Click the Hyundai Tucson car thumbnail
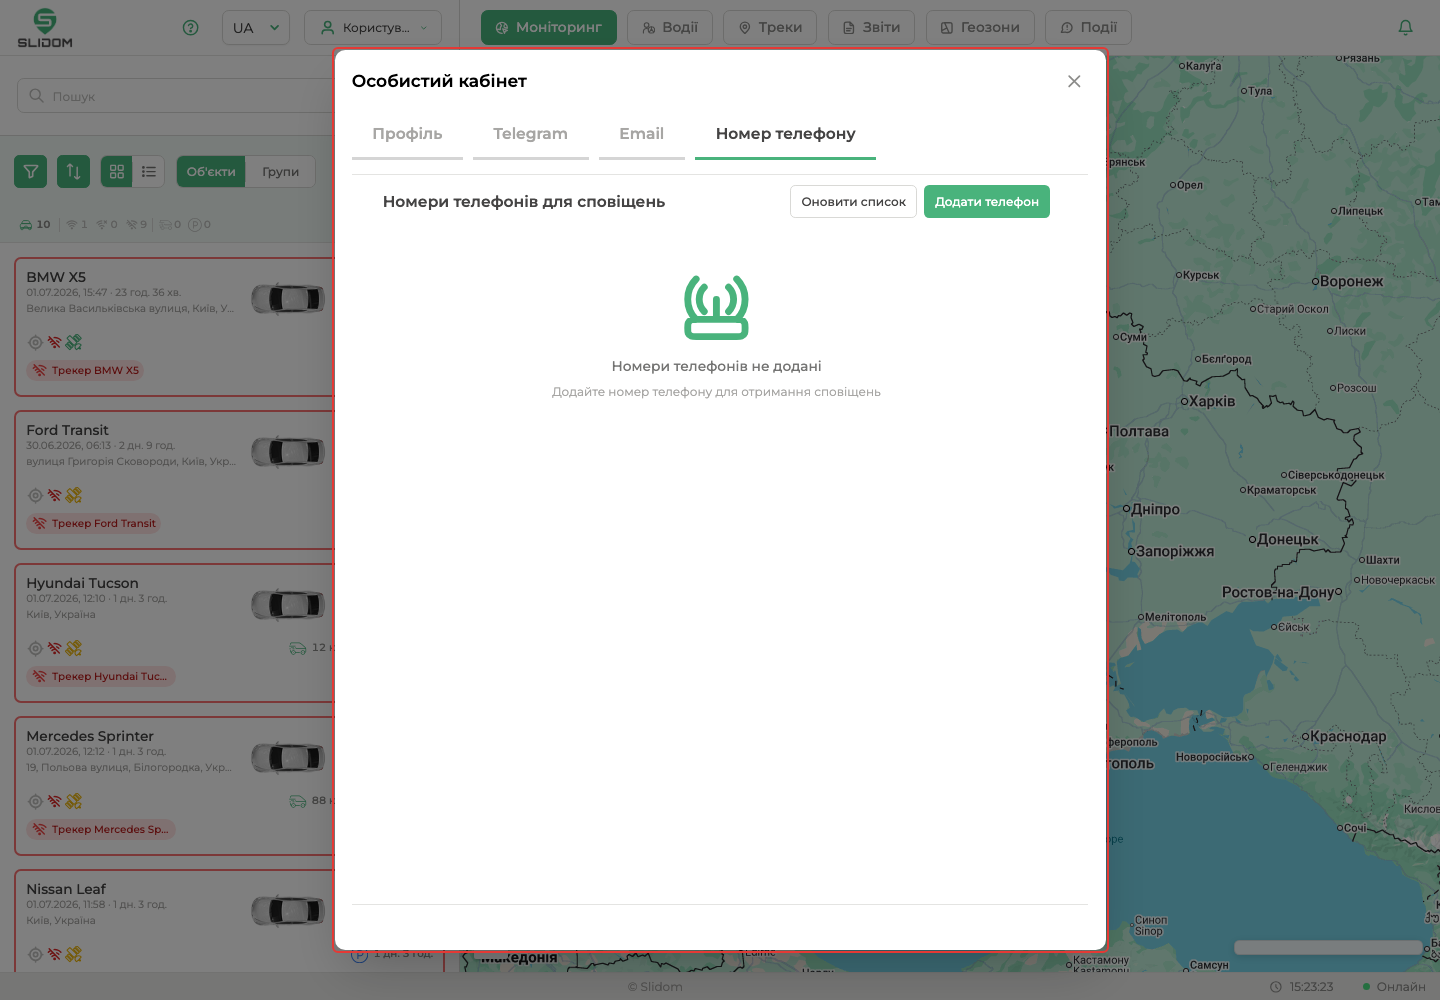1440x1000 pixels. 288,604
